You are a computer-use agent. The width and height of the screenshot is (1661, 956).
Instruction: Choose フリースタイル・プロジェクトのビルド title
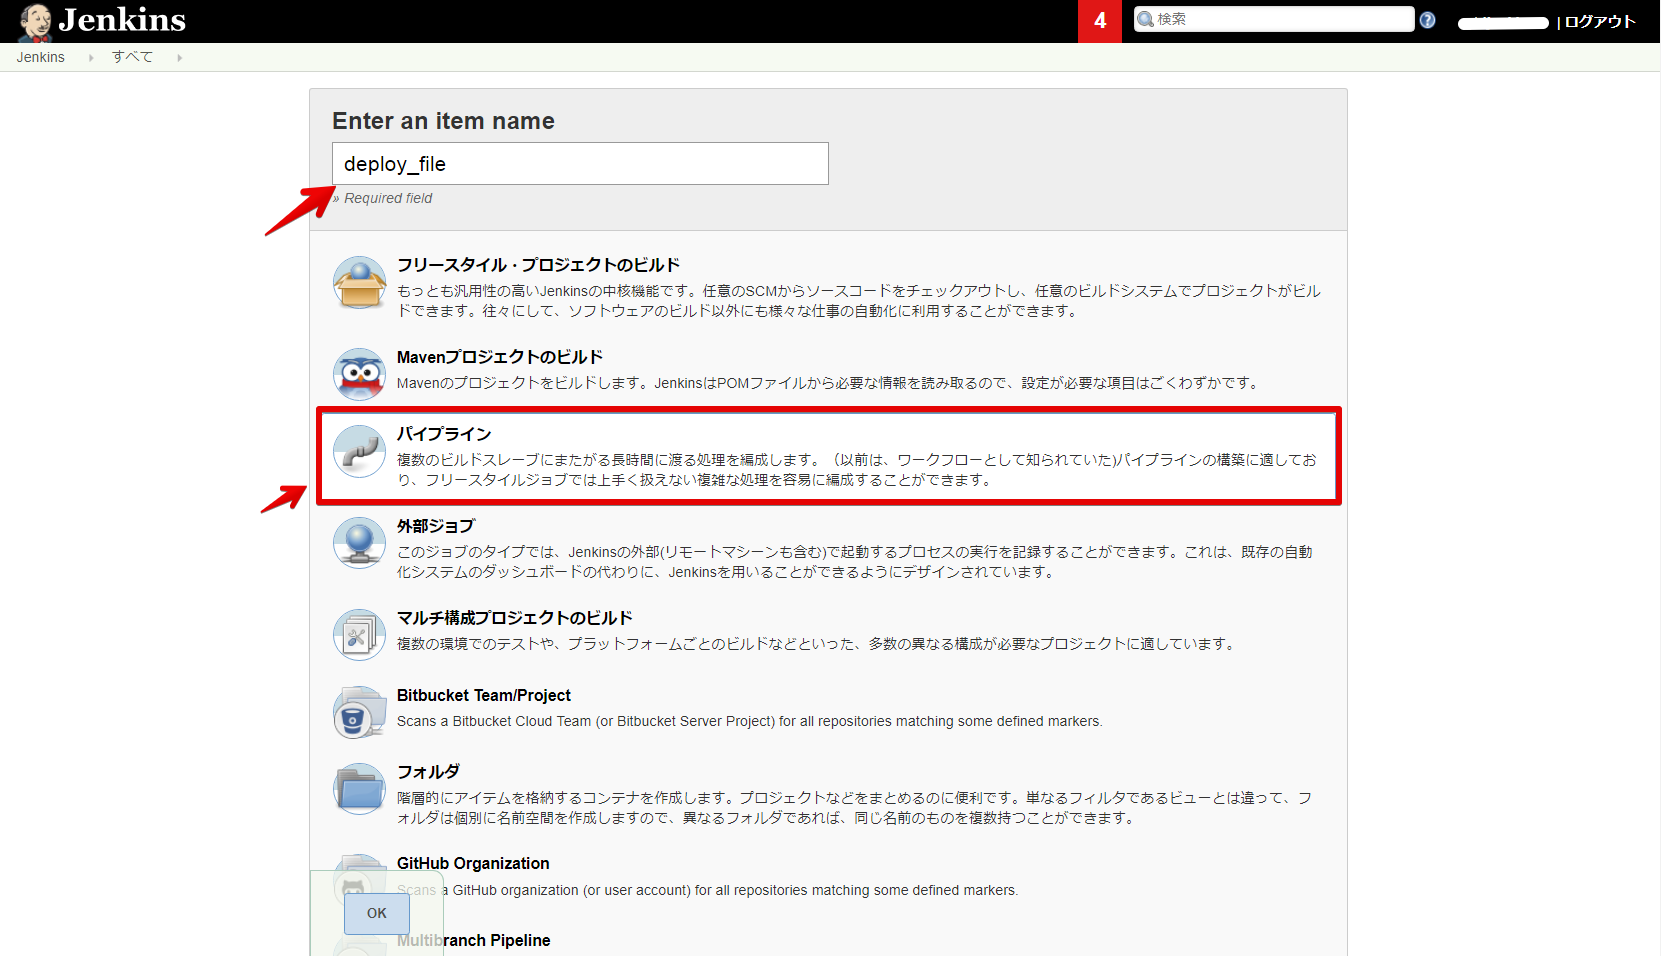[x=538, y=265]
